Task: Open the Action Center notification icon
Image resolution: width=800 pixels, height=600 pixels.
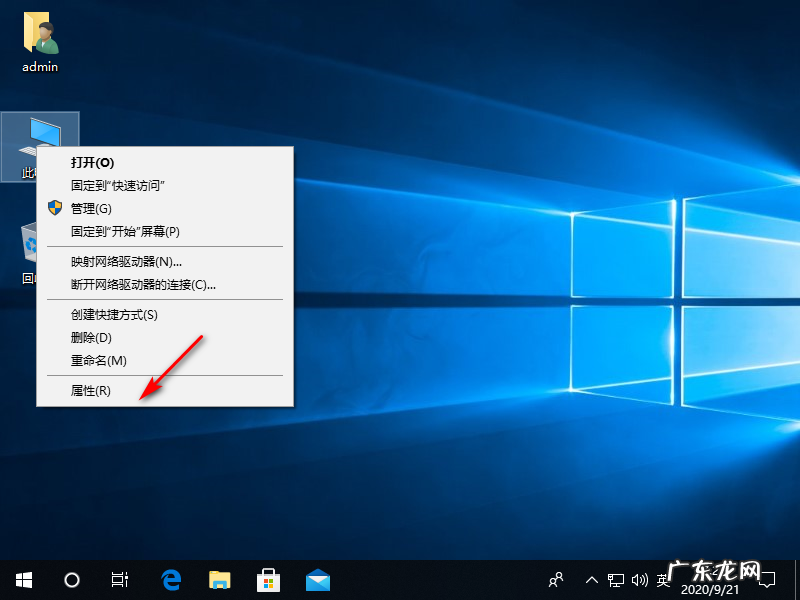Action: [768, 579]
